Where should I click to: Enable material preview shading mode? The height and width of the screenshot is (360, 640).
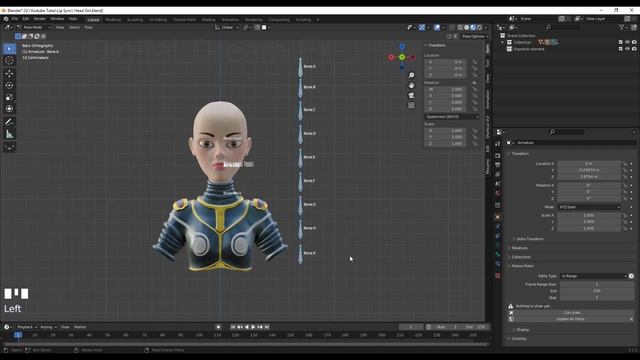tap(473, 27)
